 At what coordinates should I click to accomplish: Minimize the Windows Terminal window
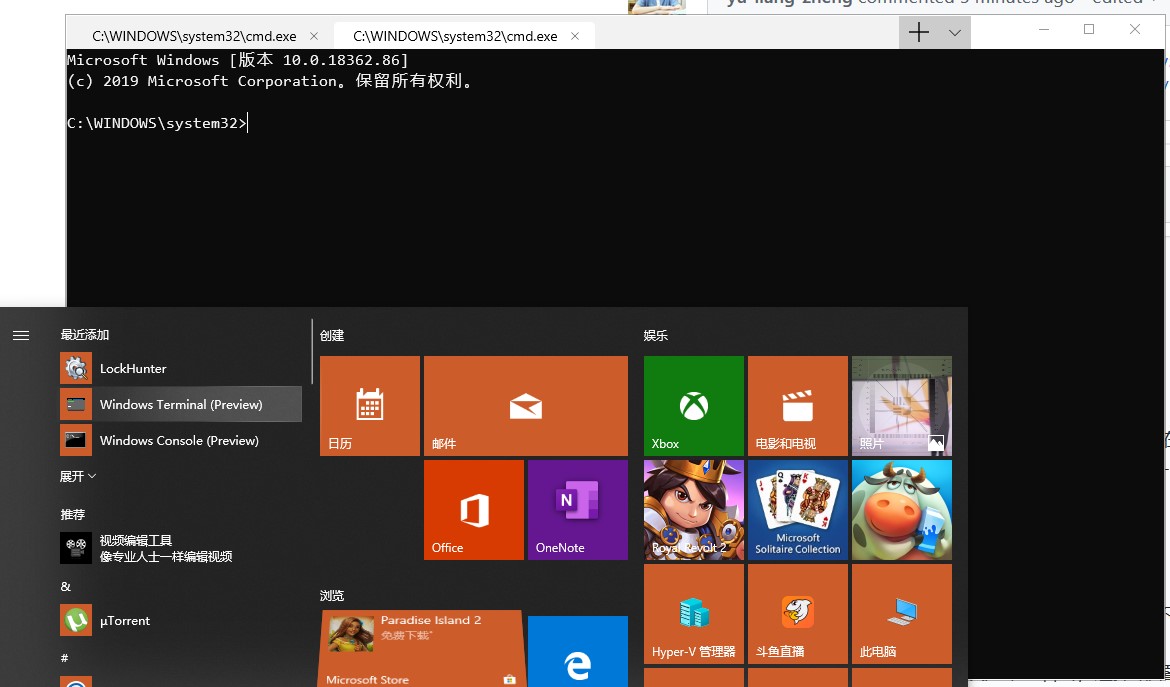[x=1044, y=30]
